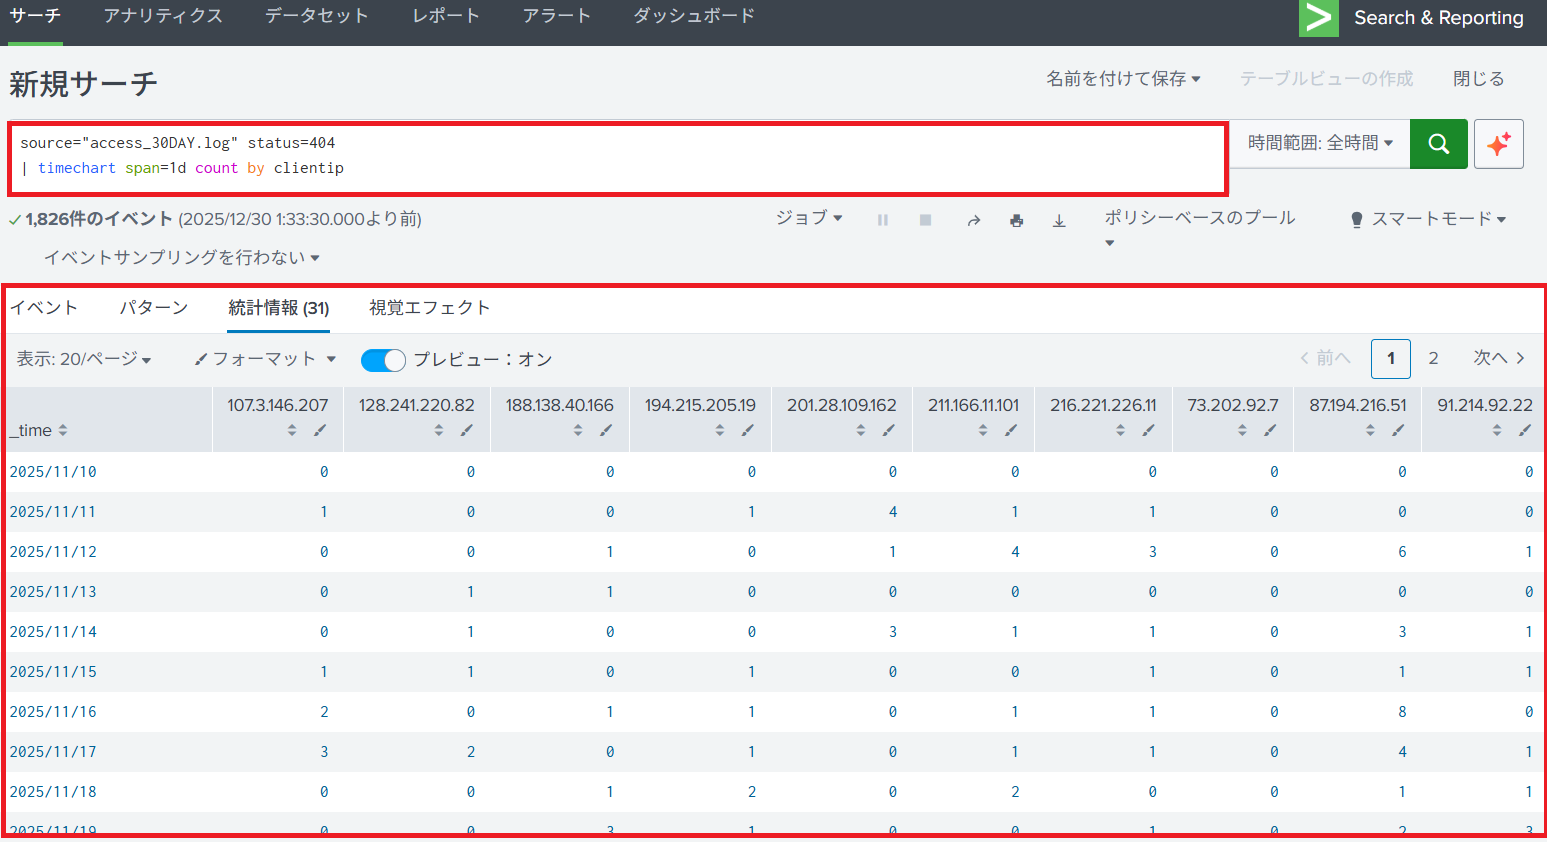Image resolution: width=1547 pixels, height=842 pixels.
Task: Click the Splunk Search & Reporting logo
Action: [x=1318, y=18]
